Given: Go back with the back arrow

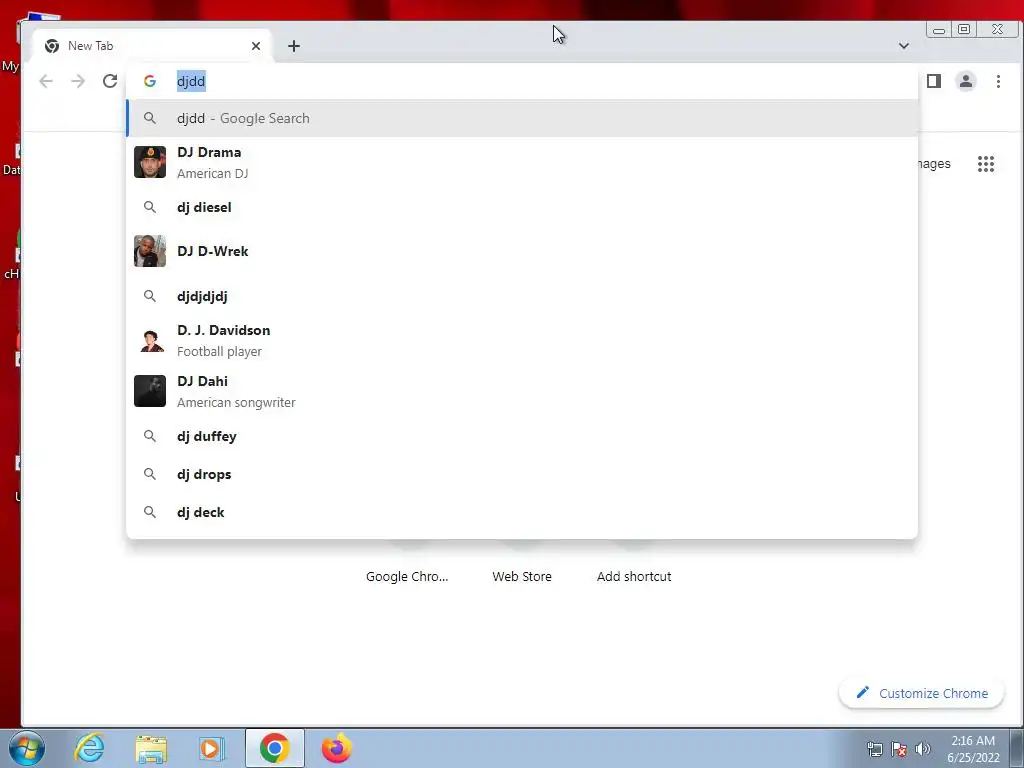Looking at the screenshot, I should coord(46,81).
